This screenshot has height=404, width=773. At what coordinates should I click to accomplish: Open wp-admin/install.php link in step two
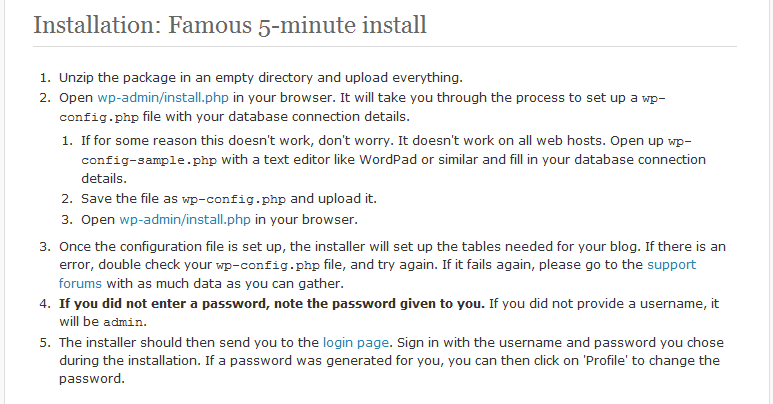pyautogui.click(x=163, y=98)
